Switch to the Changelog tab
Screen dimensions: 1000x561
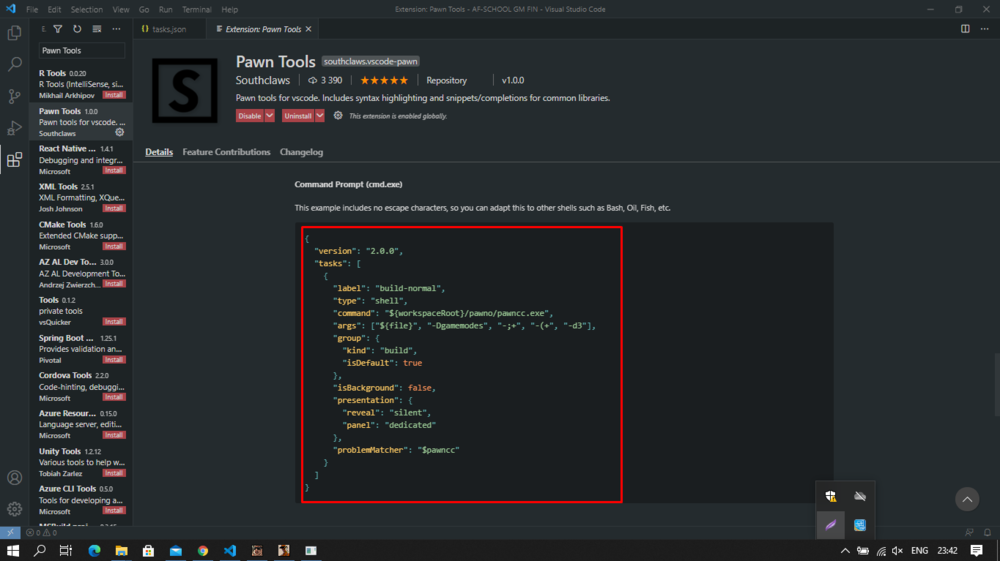click(301, 152)
